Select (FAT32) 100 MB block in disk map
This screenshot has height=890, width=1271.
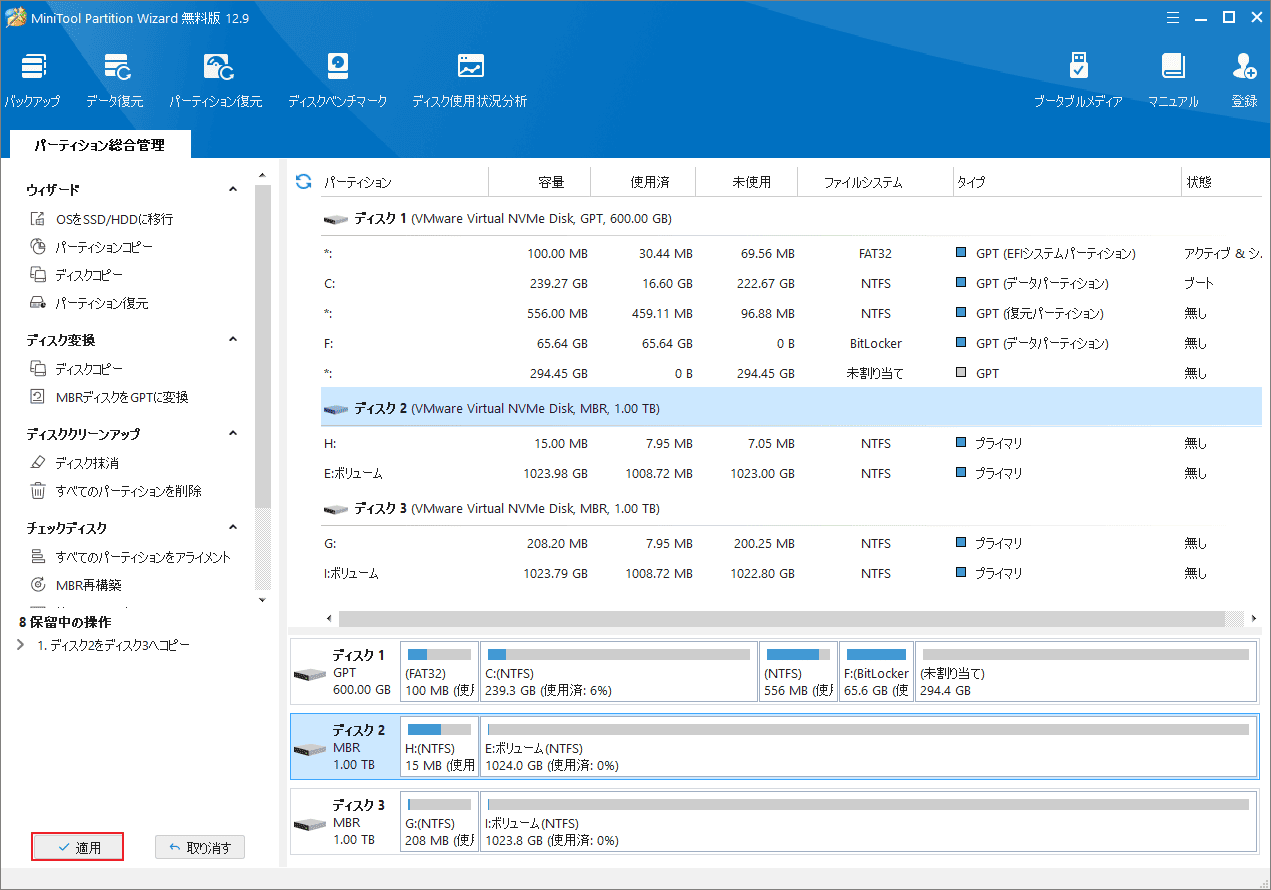(439, 672)
